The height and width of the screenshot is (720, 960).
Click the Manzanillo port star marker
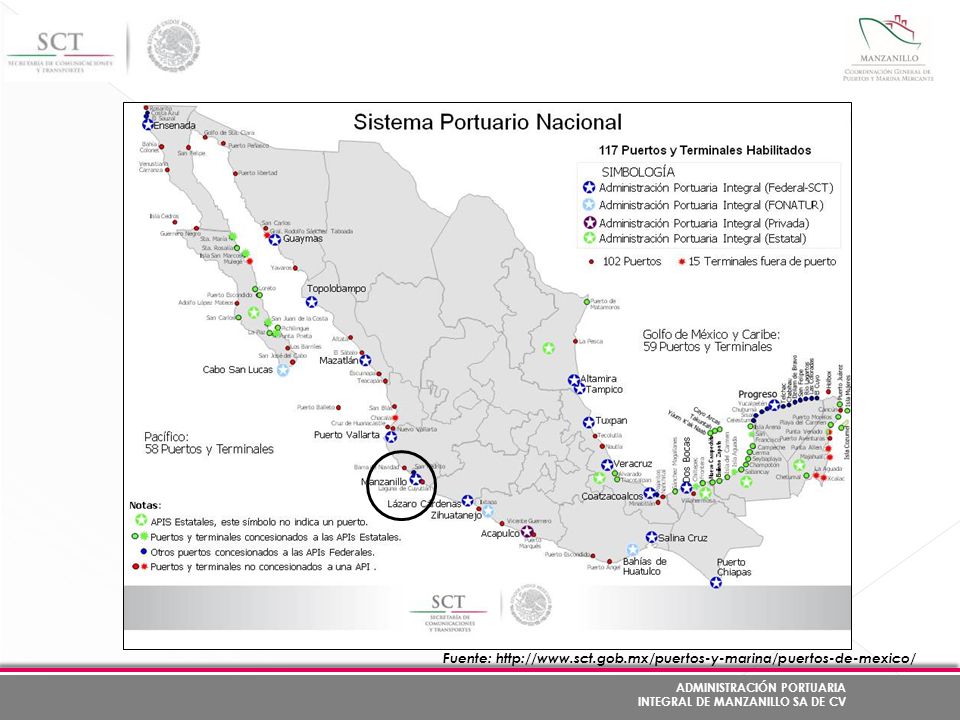coord(415,478)
